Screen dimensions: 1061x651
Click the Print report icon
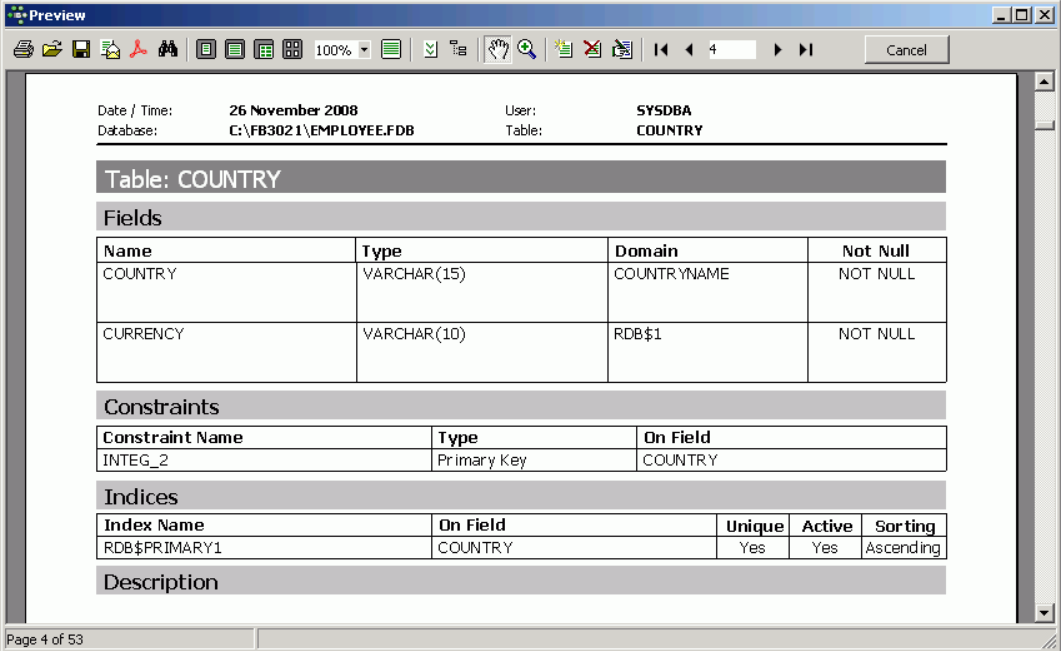tap(23, 50)
